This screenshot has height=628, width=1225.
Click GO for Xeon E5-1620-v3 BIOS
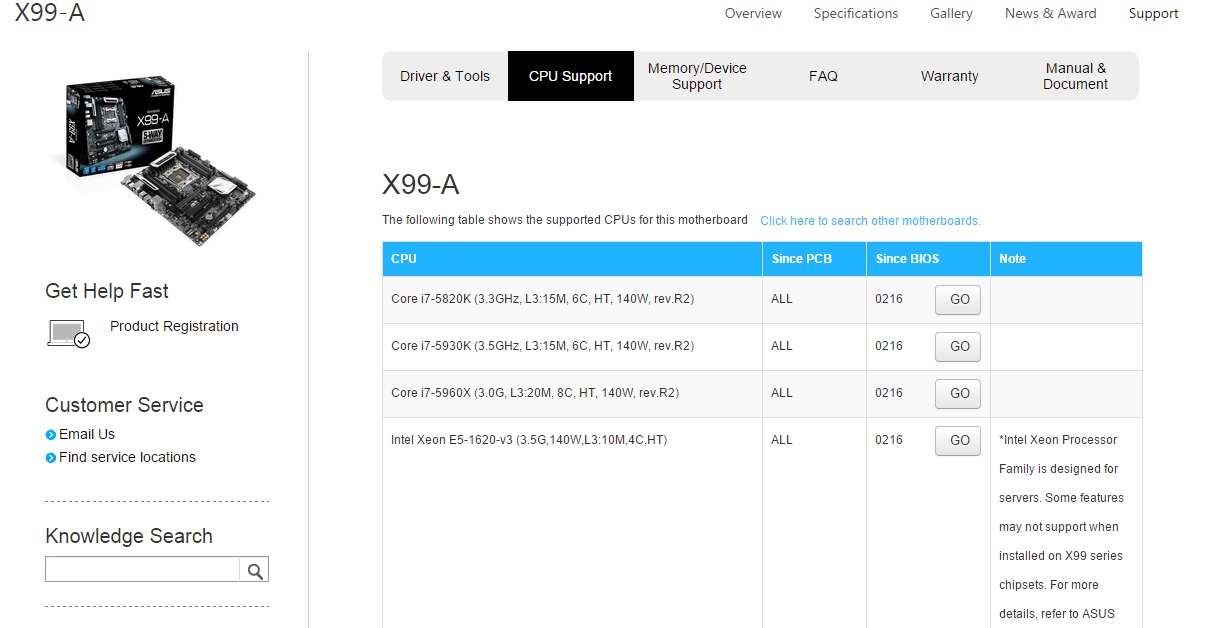click(x=958, y=441)
